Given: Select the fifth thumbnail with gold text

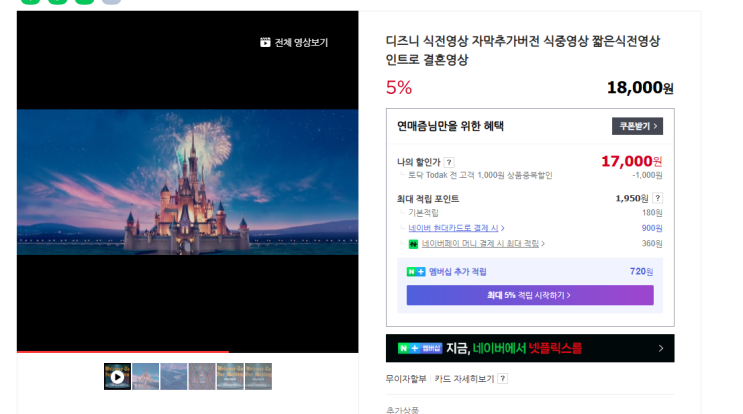Looking at the screenshot, I should click(x=230, y=377).
